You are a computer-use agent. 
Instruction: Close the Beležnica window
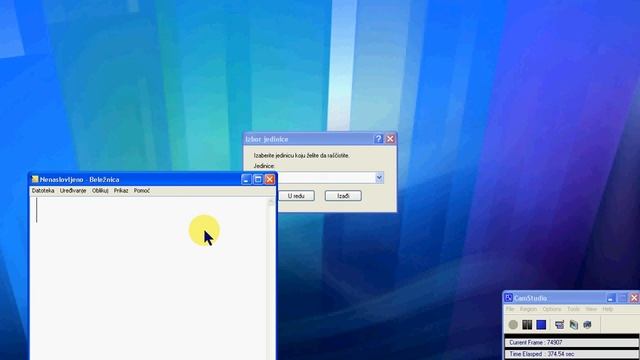(270, 179)
